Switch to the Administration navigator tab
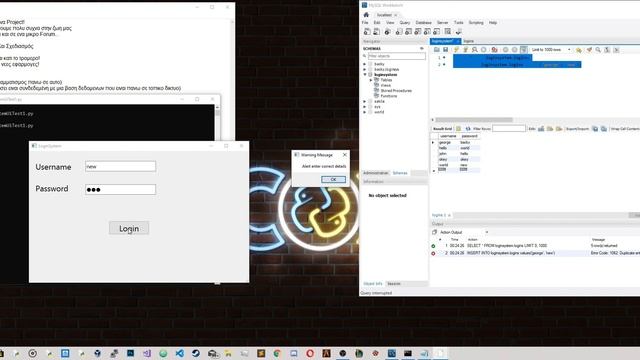The height and width of the screenshot is (360, 640). [376, 173]
